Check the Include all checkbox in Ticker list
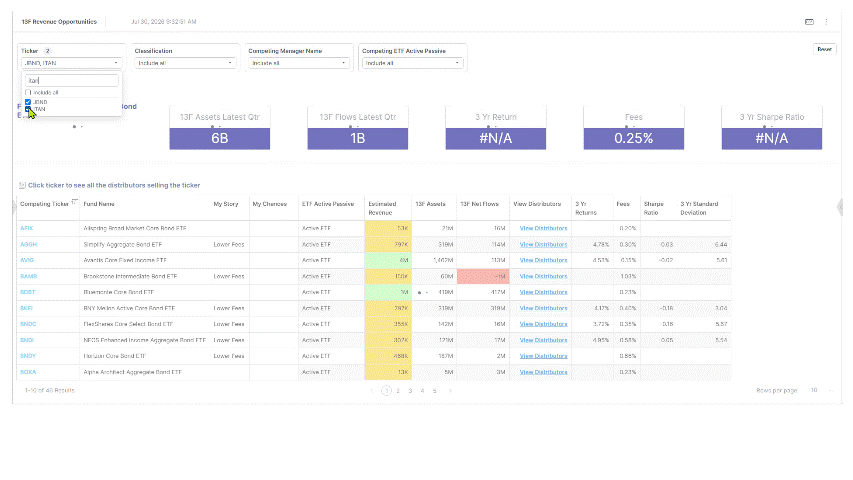The width and height of the screenshot is (853, 480). (x=28, y=93)
